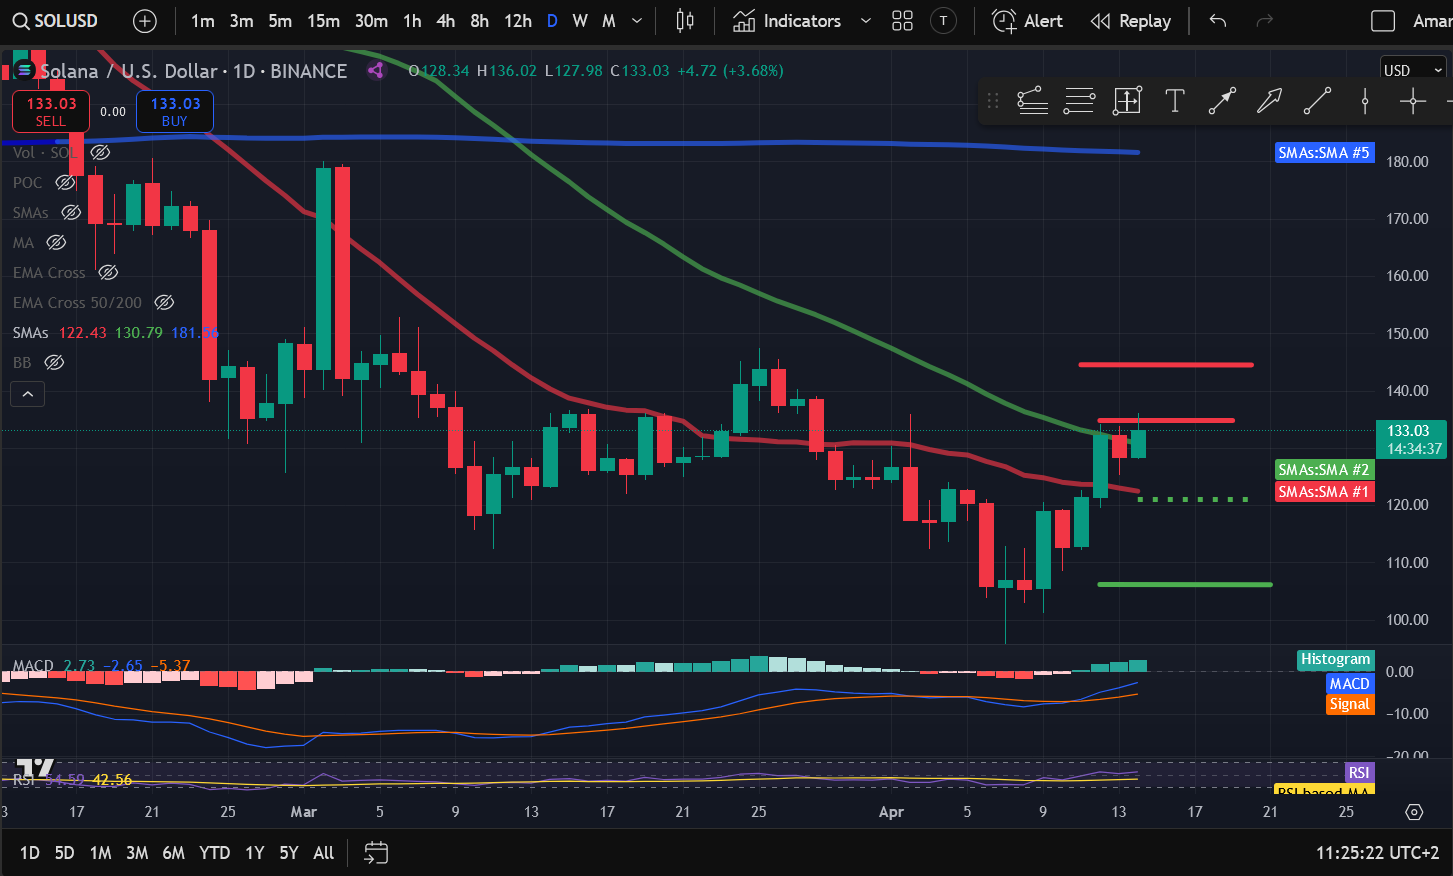Viewport: 1453px width, 876px height.
Task: Set the chart interval to 8h
Action: coord(480,21)
